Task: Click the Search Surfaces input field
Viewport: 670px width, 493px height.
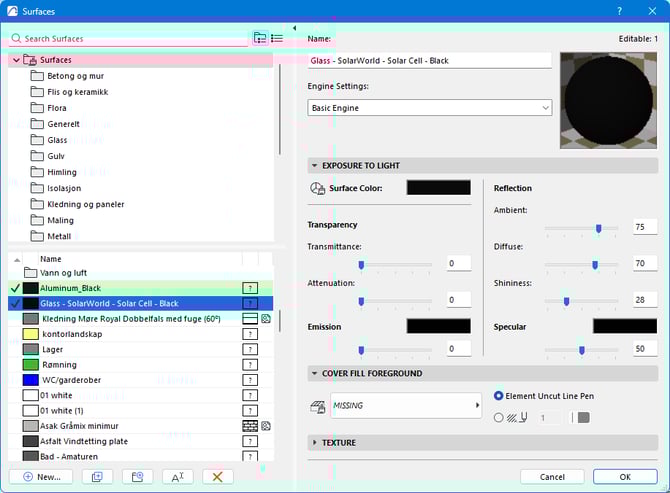Action: pyautogui.click(x=130, y=38)
